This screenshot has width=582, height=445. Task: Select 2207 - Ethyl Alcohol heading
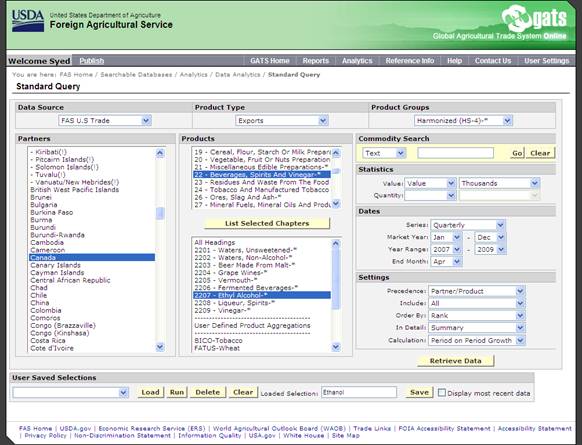point(262,295)
